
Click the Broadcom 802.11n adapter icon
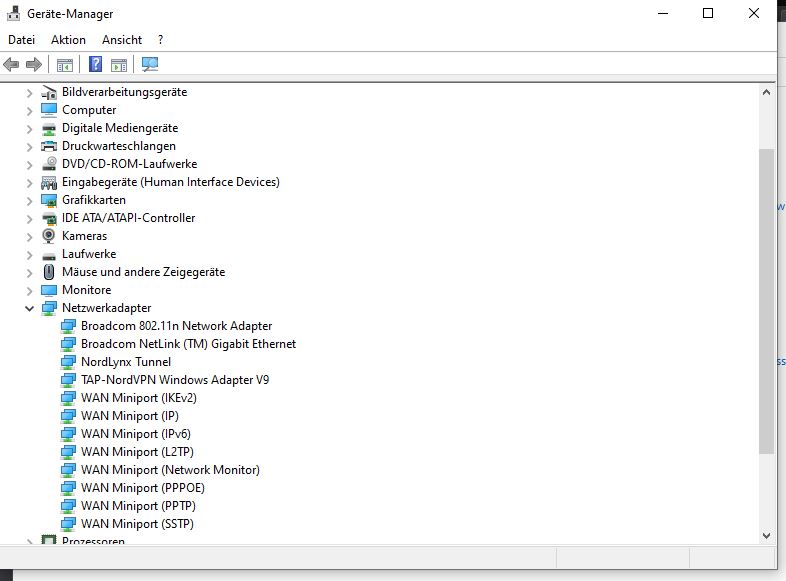point(68,326)
